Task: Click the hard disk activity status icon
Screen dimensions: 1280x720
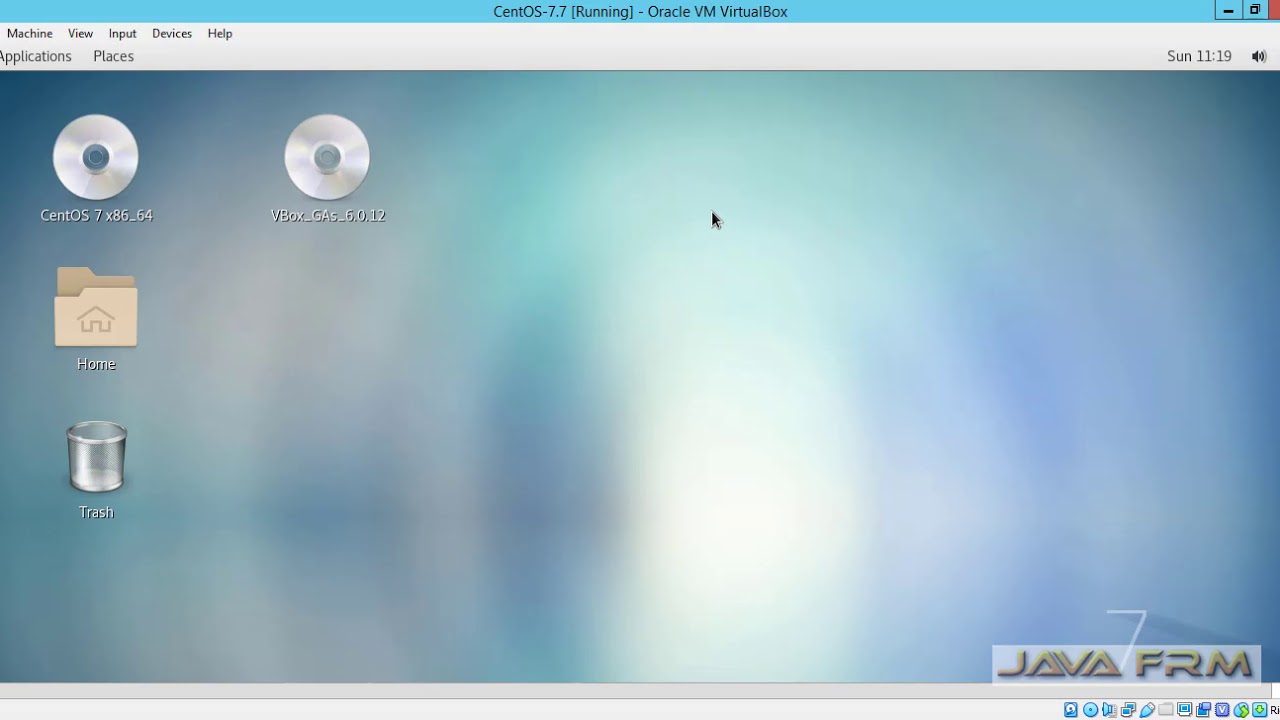Action: [1071, 710]
